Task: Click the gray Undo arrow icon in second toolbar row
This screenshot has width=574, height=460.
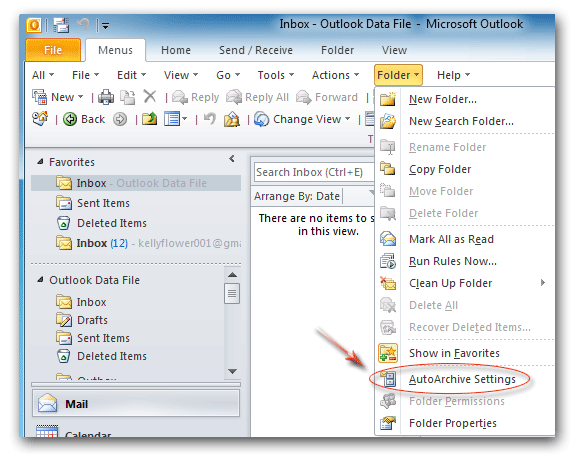Action: click(209, 119)
